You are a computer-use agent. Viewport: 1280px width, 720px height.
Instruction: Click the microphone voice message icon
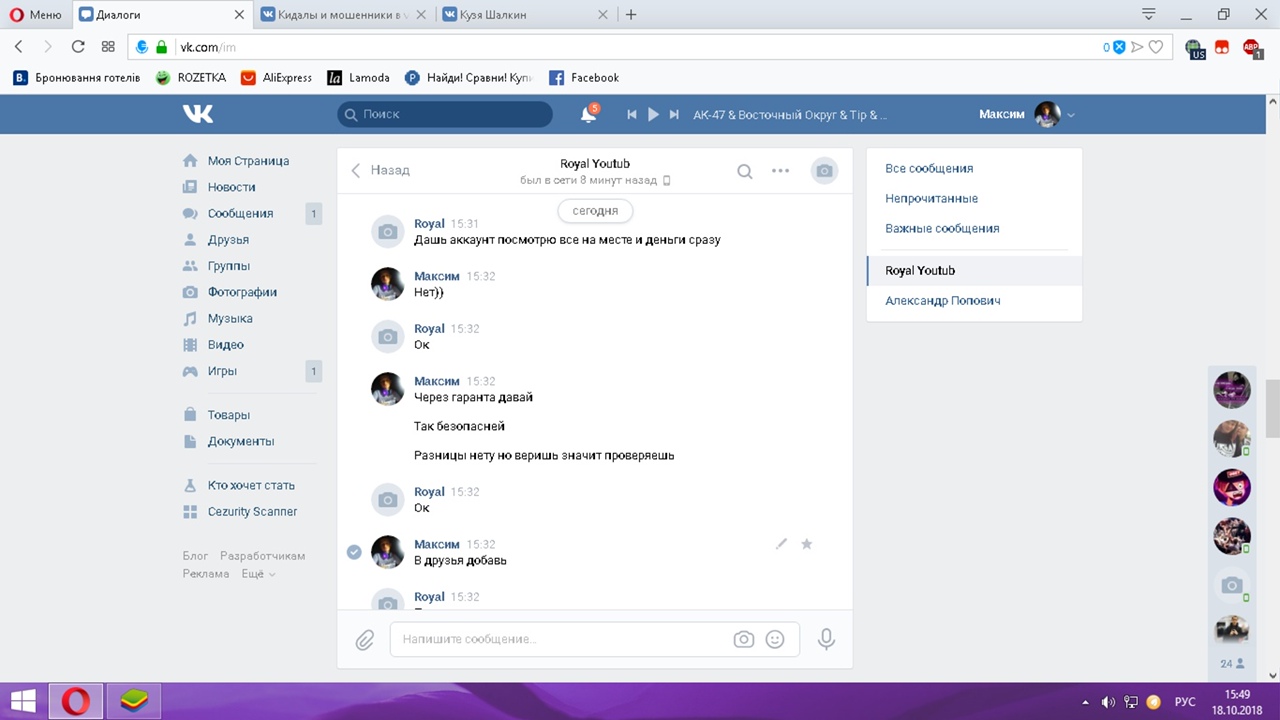[x=826, y=639]
